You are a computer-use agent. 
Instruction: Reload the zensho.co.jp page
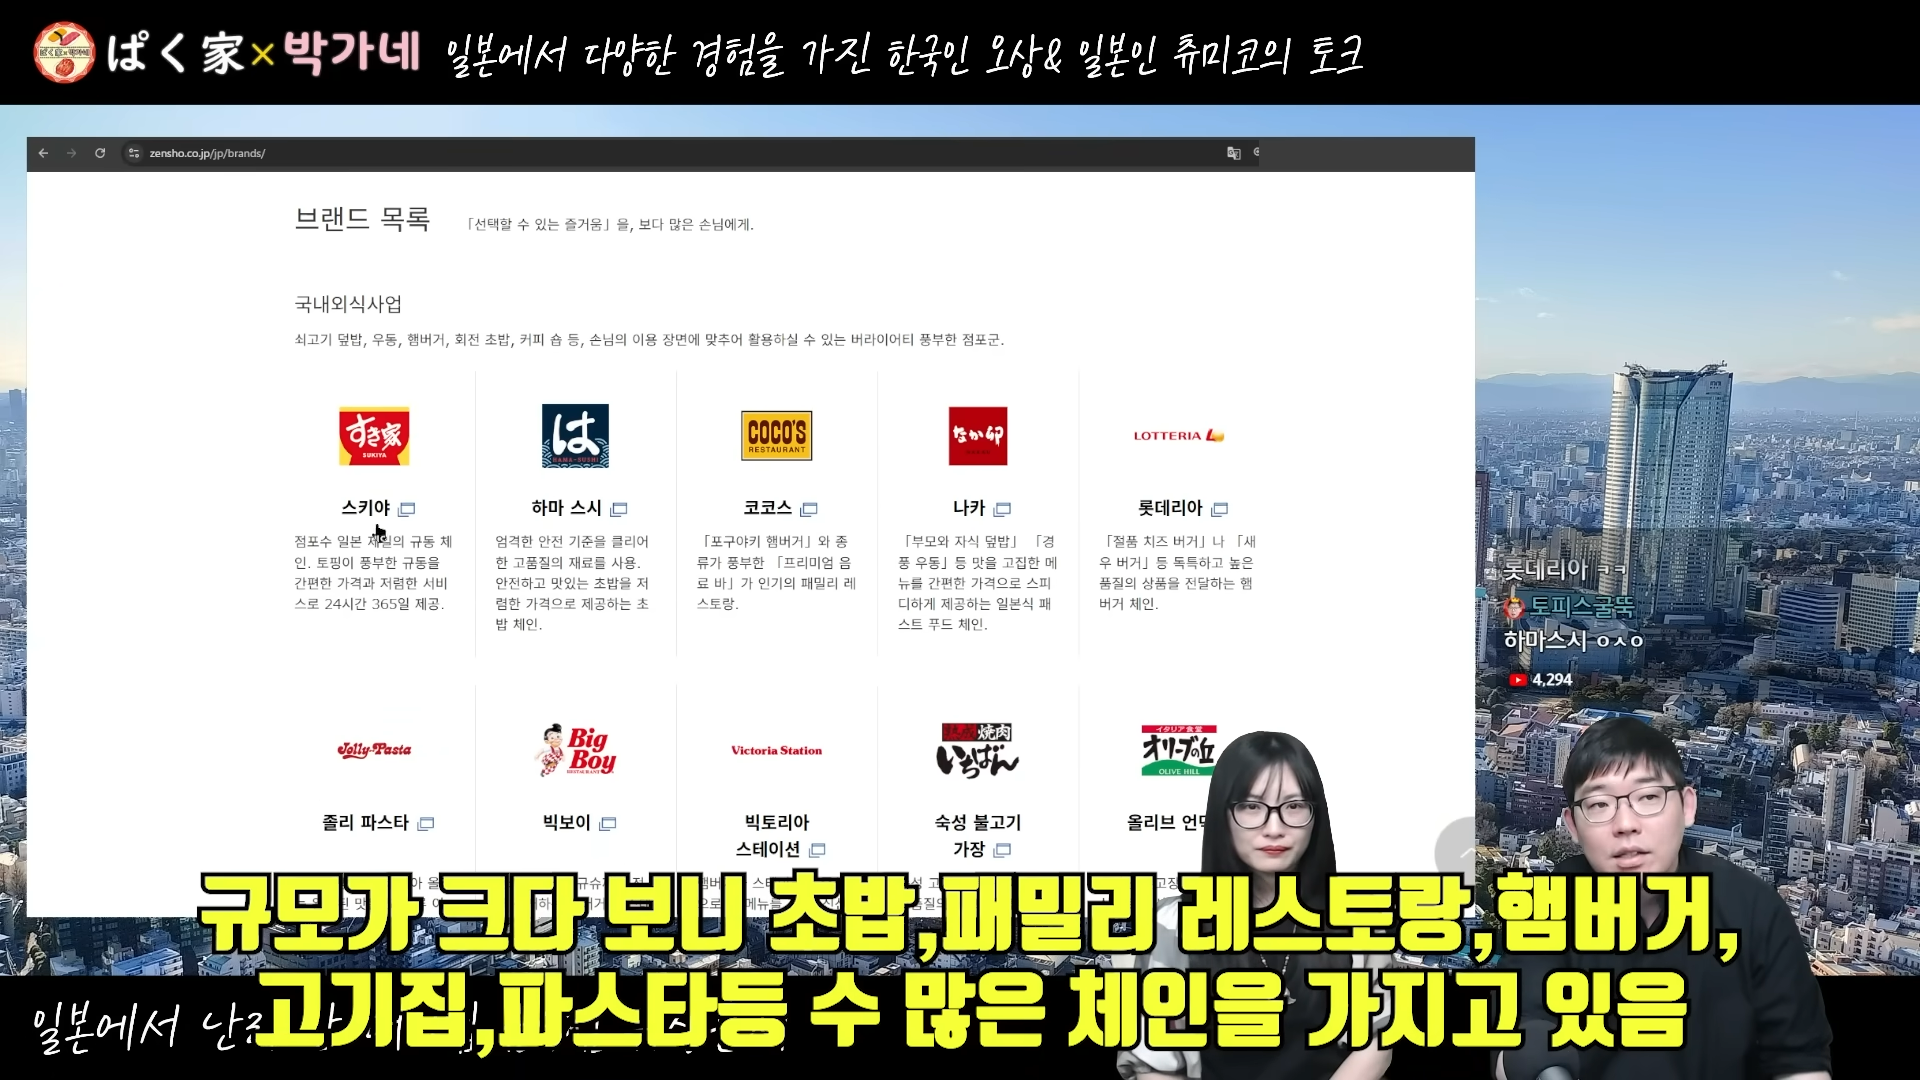pos(100,153)
